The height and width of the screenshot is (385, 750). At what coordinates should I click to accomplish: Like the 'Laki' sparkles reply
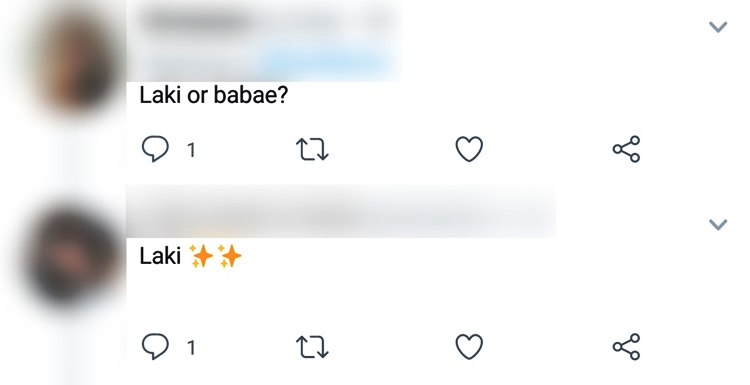(469, 347)
